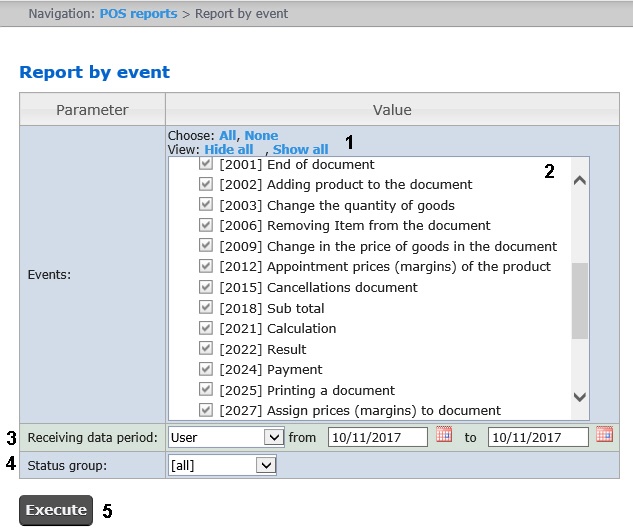Uncheck [2015] Cancellations document event
633x532 pixels.
coord(206,287)
